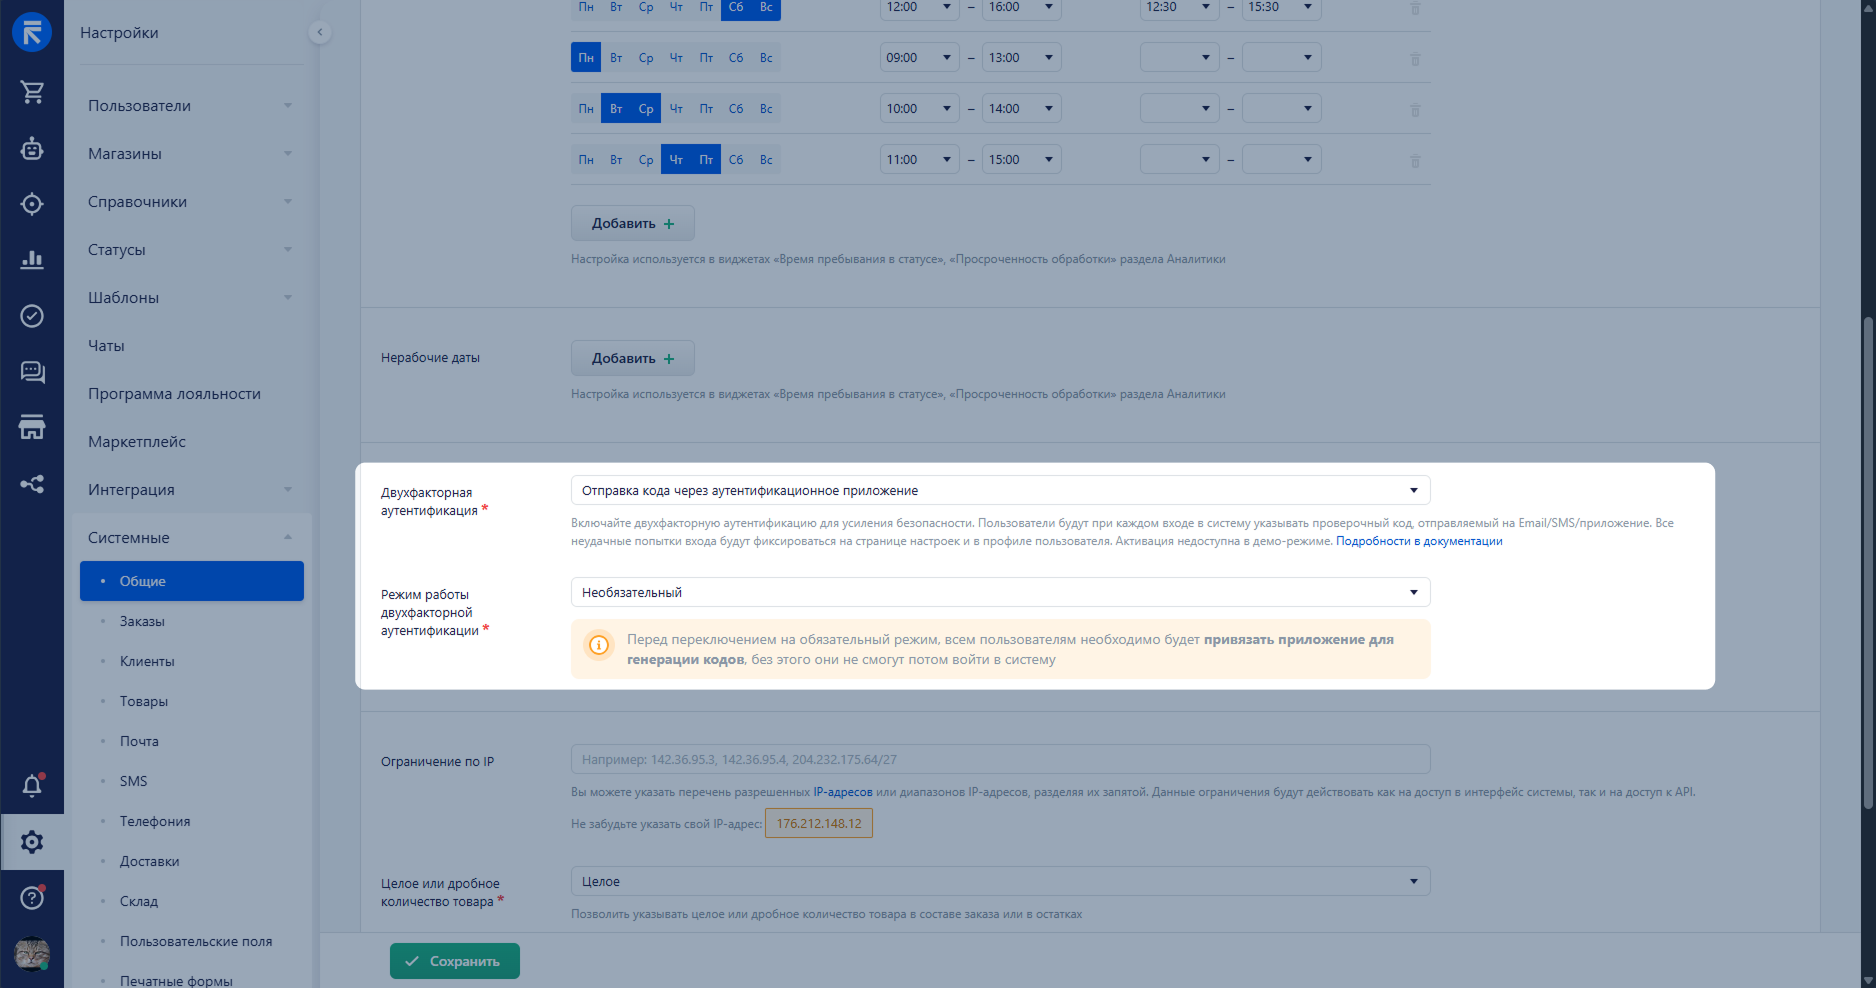The image size is (1876, 988).
Task: Open the two-factor mode dropdown showing Необязательный
Action: (x=1000, y=593)
